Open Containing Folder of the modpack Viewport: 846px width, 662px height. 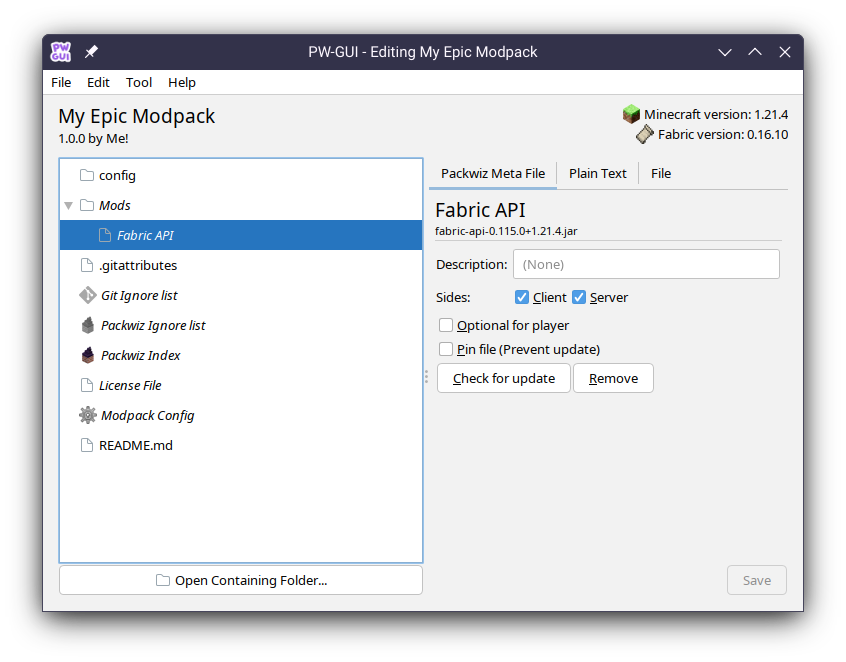coord(240,580)
